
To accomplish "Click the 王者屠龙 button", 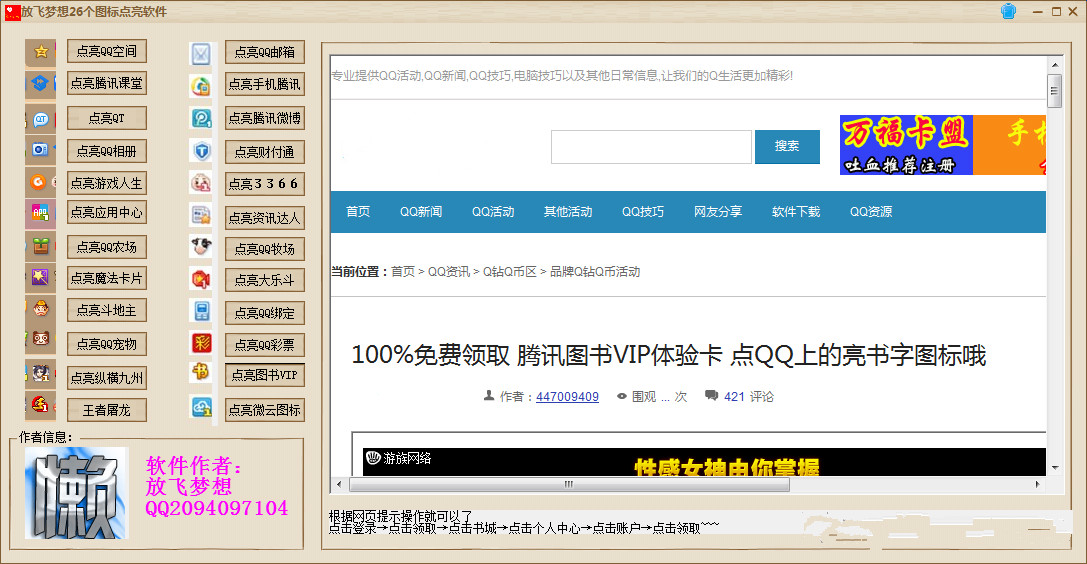I will [107, 410].
